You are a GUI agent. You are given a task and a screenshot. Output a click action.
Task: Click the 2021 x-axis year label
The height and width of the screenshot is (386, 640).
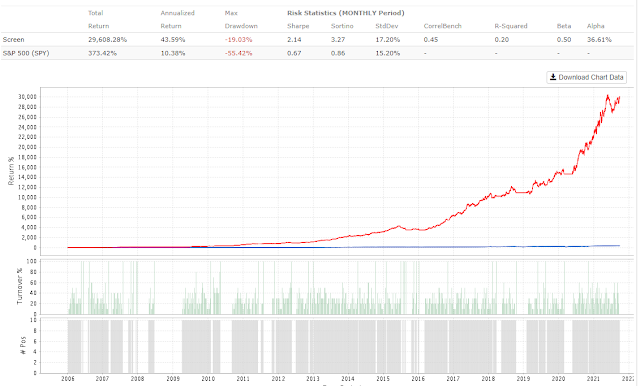[593, 379]
